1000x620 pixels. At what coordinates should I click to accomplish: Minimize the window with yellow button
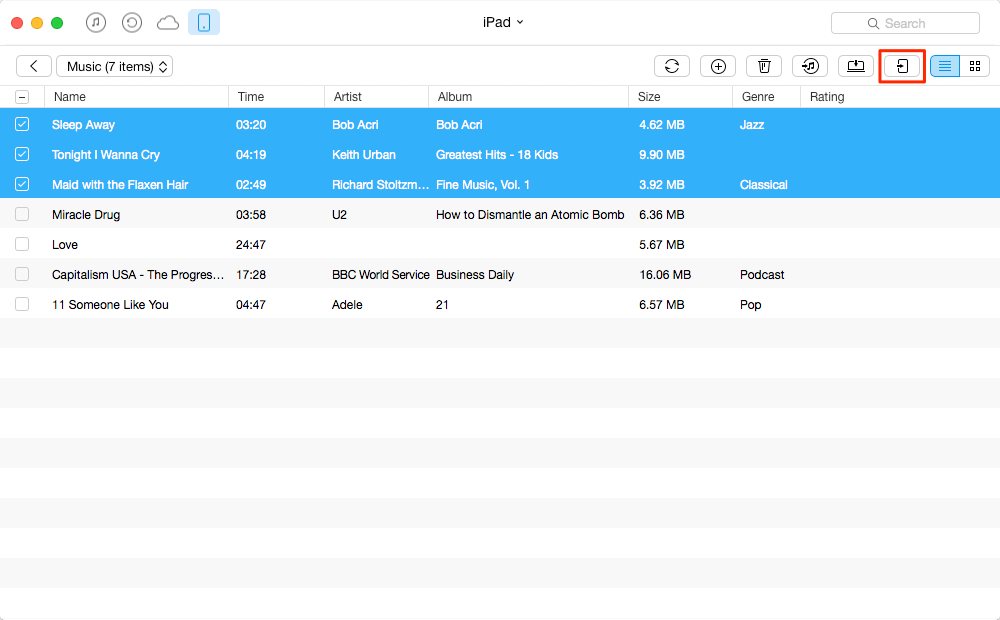pyautogui.click(x=37, y=23)
